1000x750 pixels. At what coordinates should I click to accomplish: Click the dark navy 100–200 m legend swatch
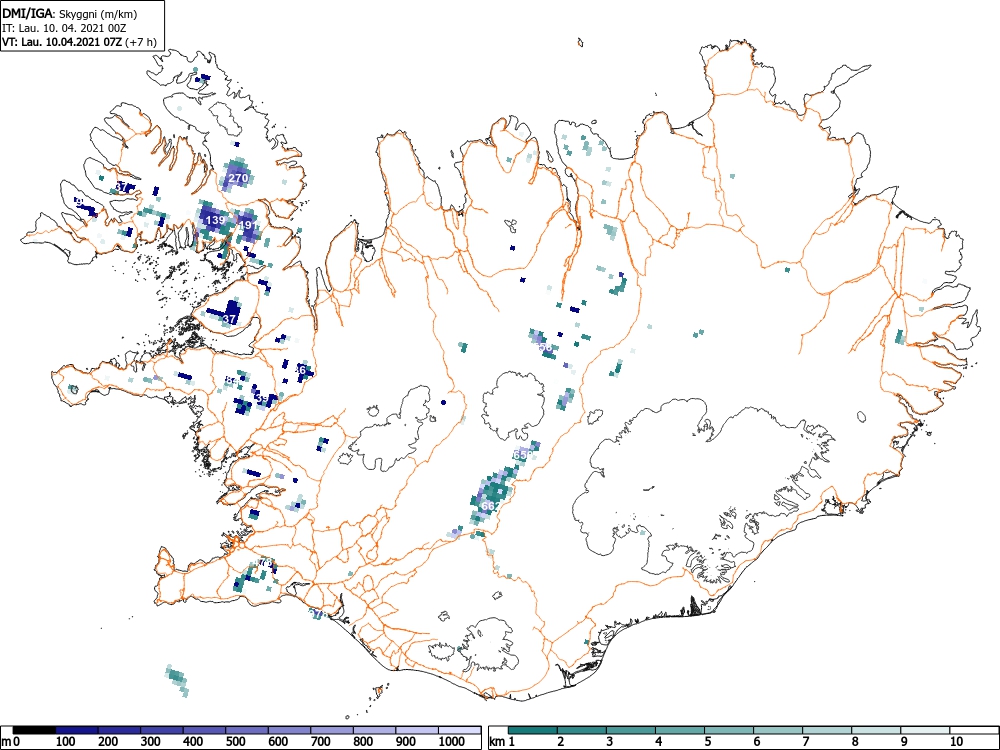[x=77, y=730]
